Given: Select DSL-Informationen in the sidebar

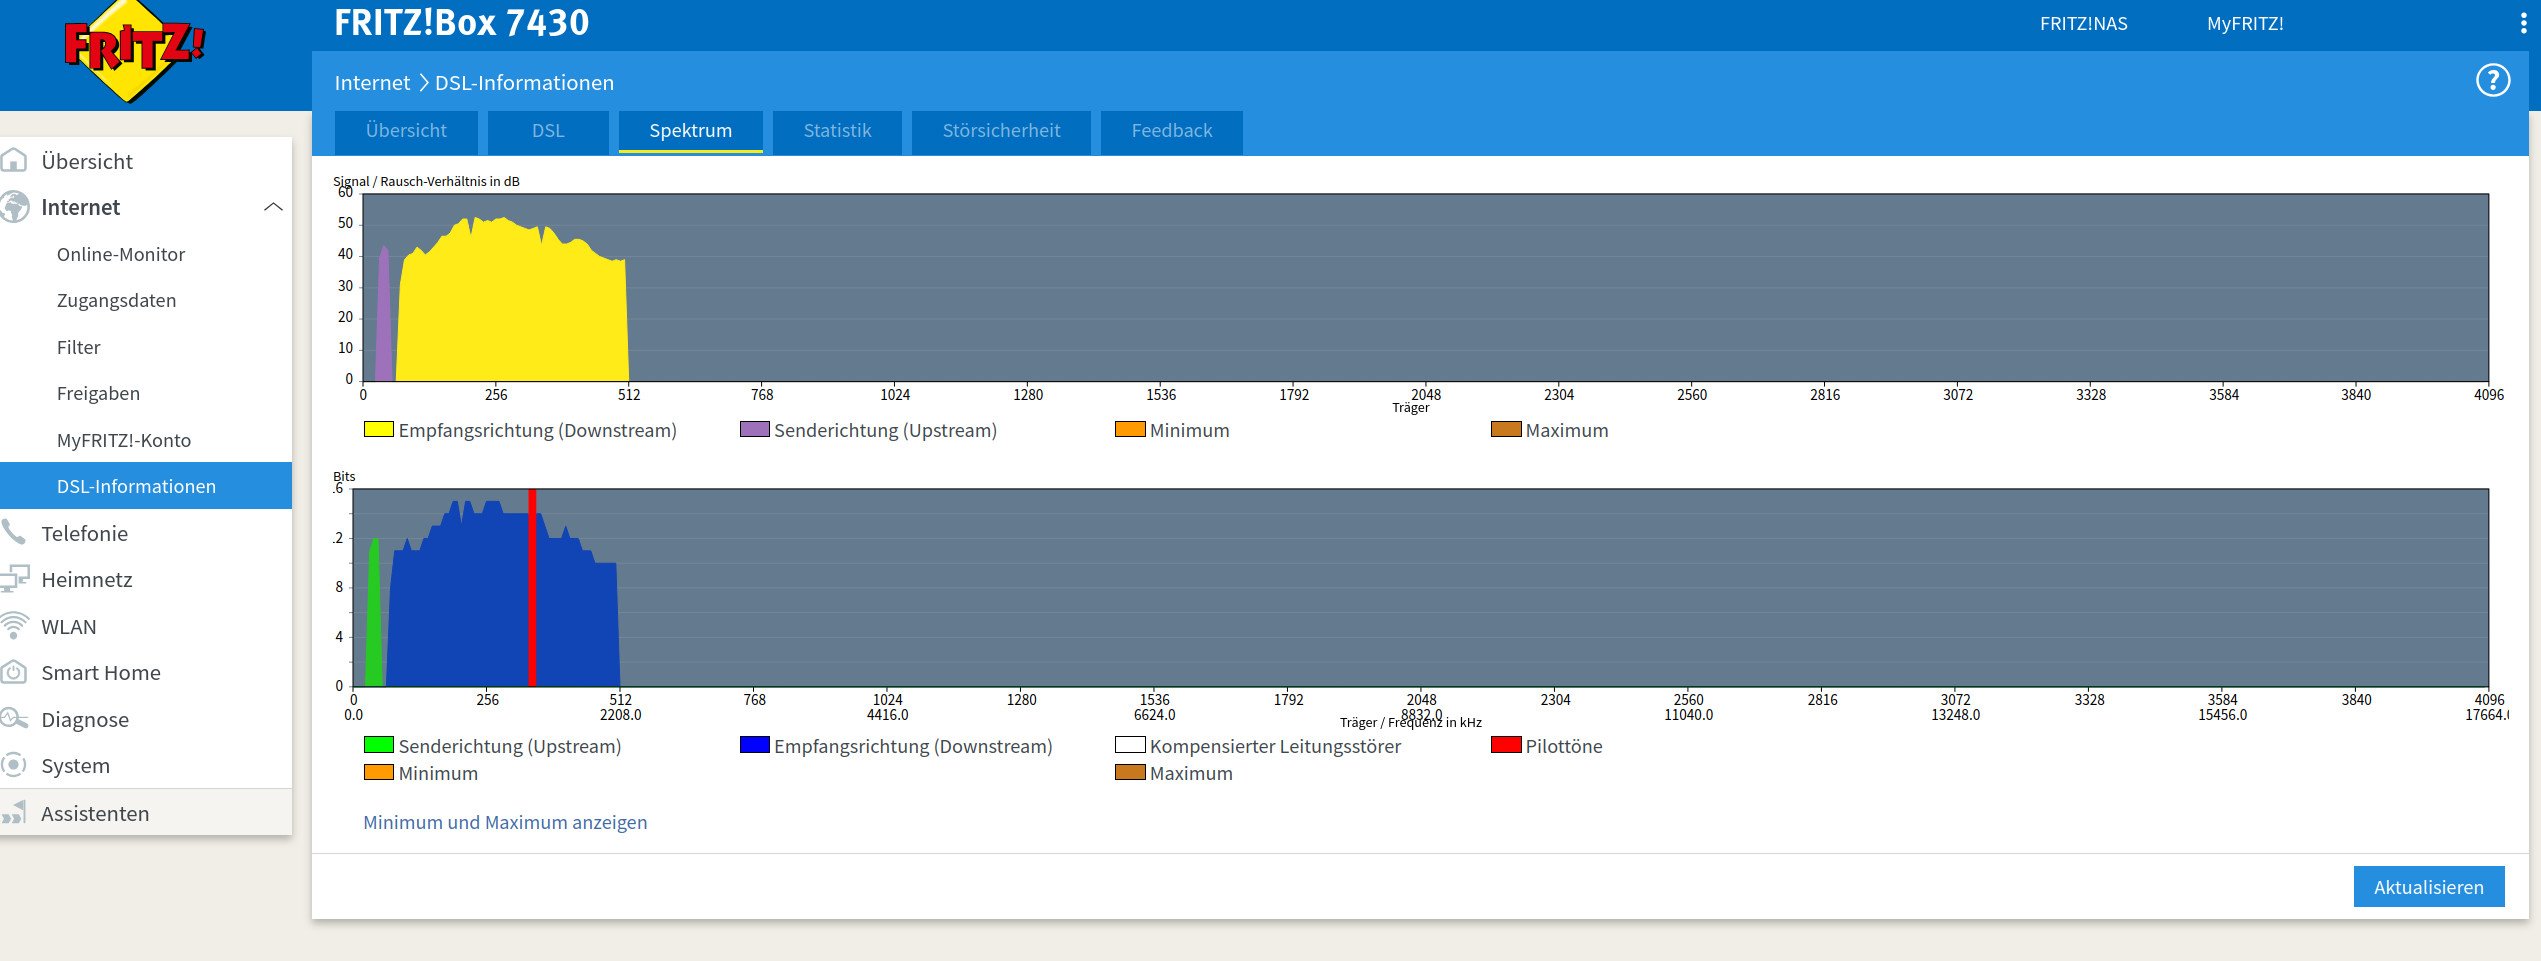Looking at the screenshot, I should point(146,486).
